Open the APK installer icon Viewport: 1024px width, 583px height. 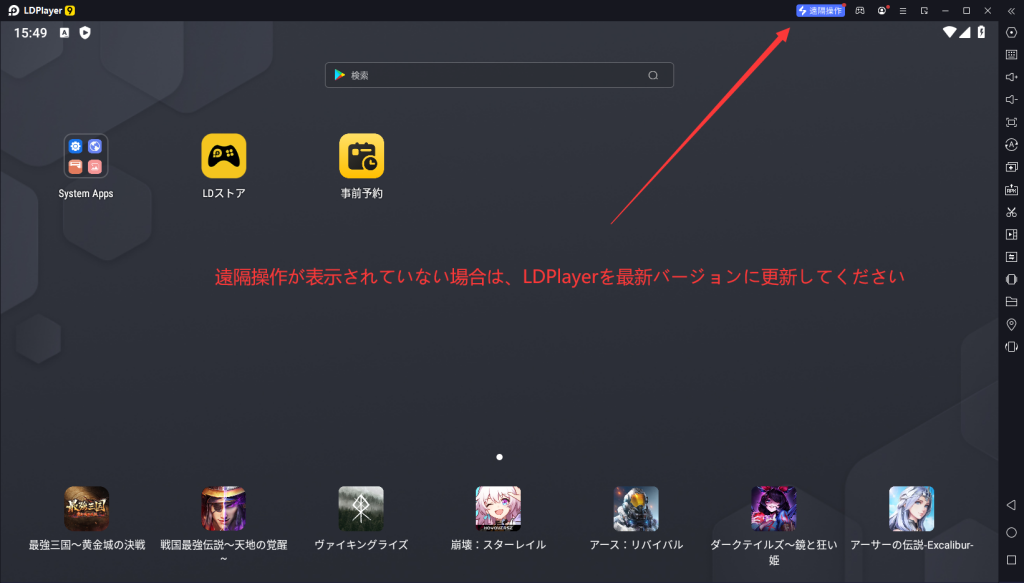point(1010,190)
